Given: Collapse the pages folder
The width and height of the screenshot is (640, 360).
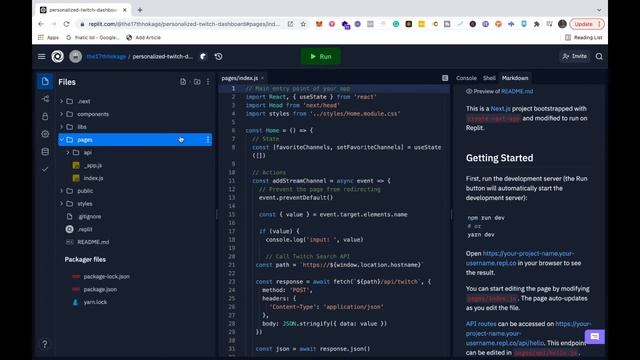Looking at the screenshot, I should (62, 140).
